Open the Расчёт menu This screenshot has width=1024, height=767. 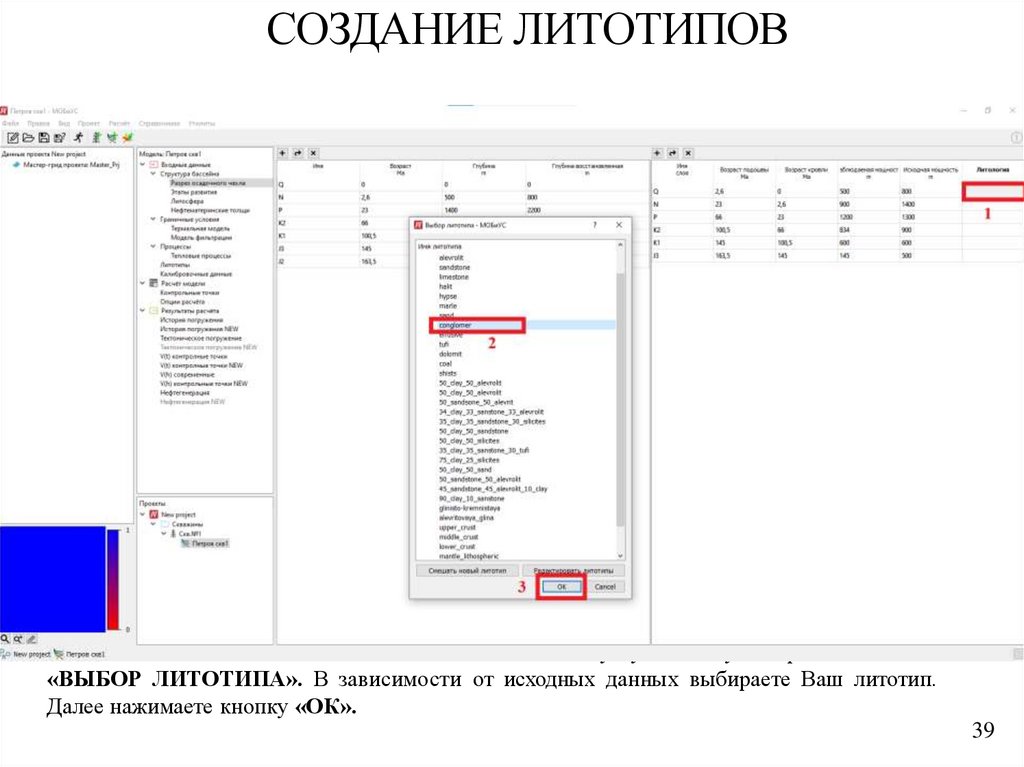click(120, 123)
